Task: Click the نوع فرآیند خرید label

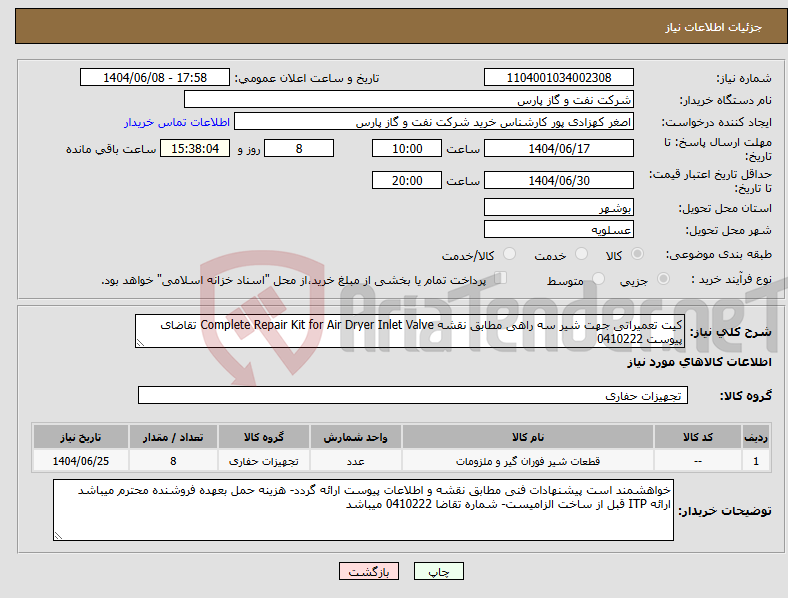Action: (x=731, y=279)
